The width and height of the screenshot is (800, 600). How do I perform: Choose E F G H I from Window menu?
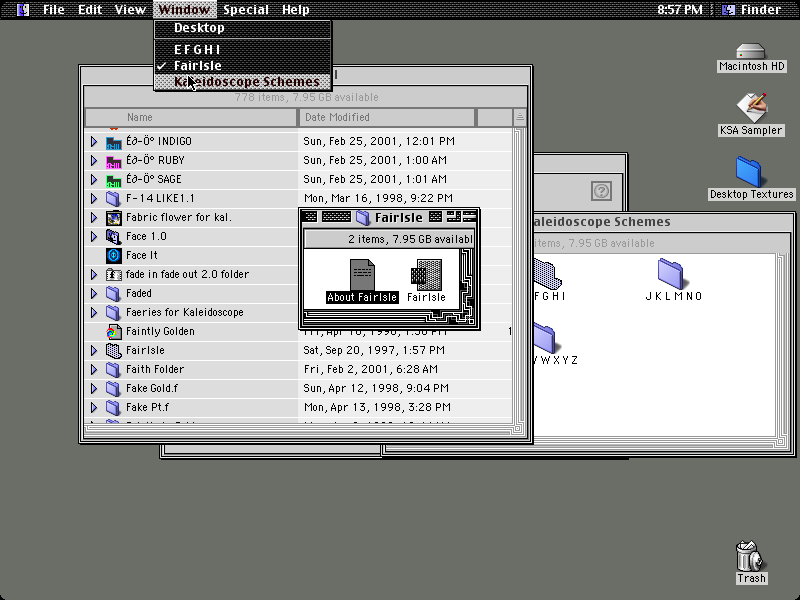(243, 49)
